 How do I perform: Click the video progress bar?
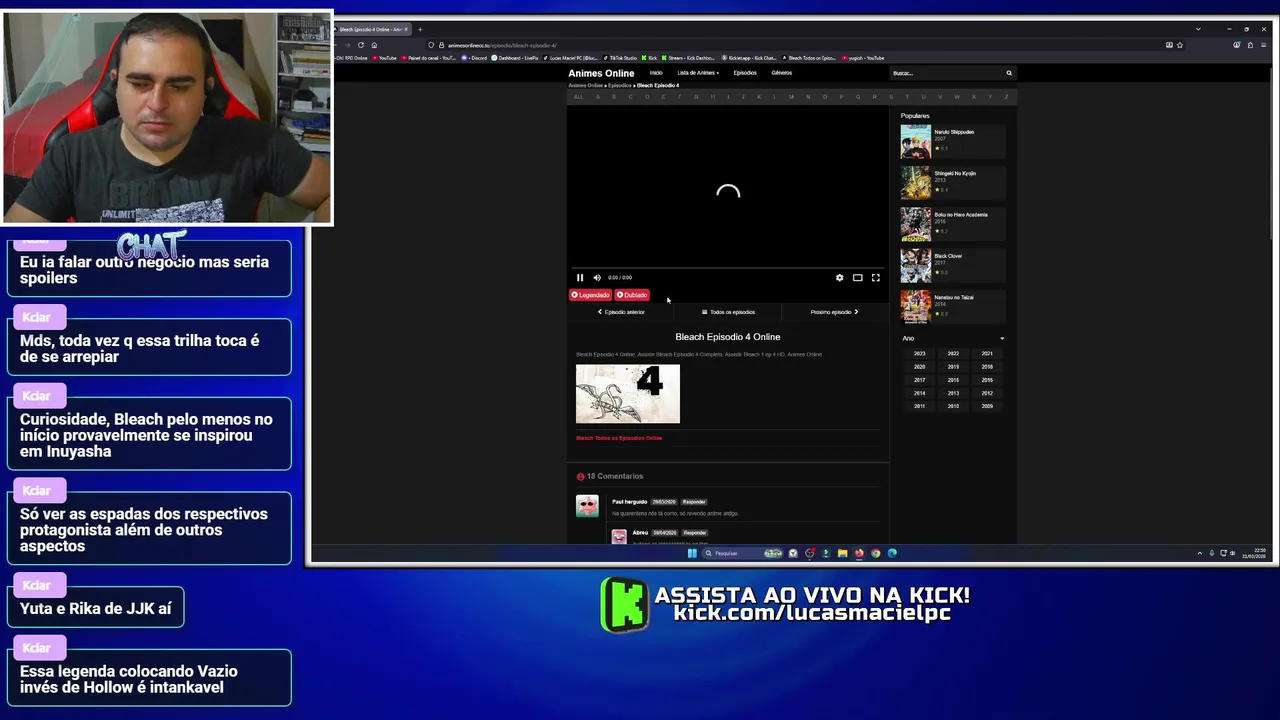[x=727, y=268]
